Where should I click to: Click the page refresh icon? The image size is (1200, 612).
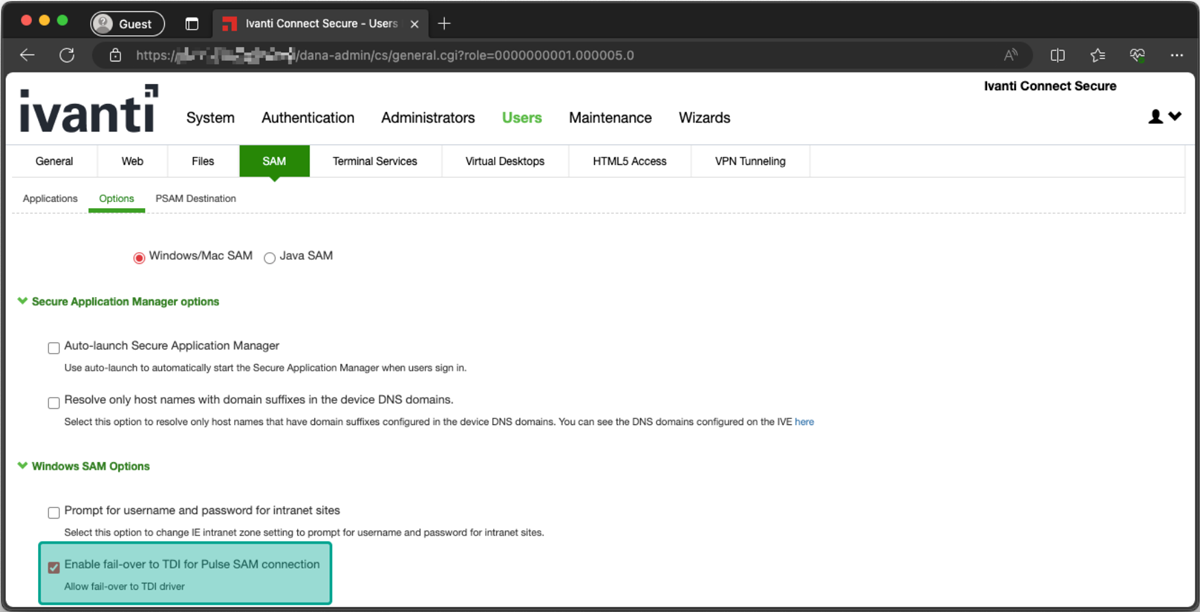(x=66, y=56)
